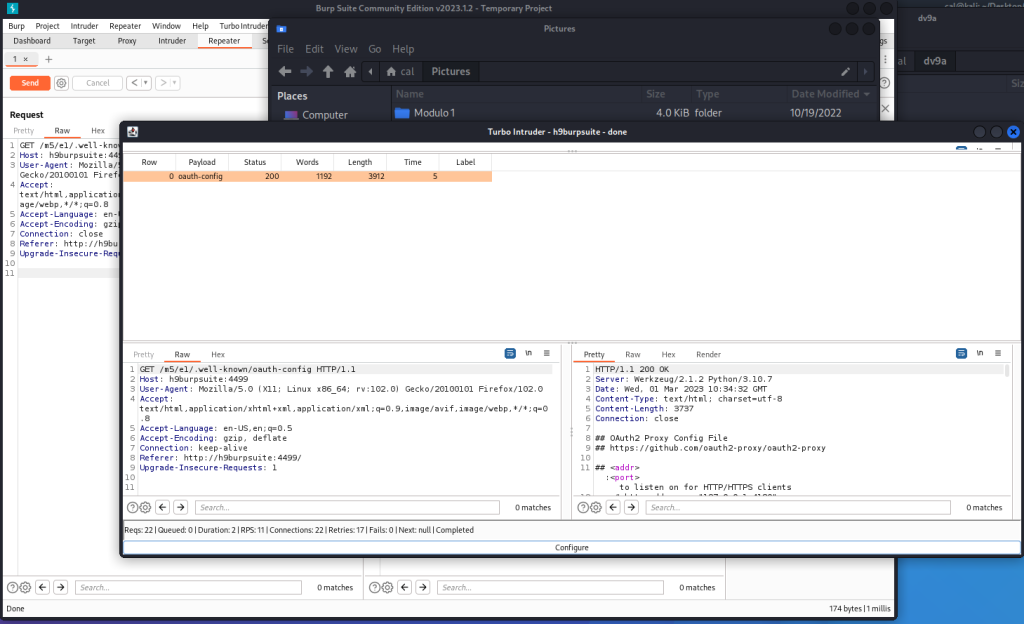Switch to the Proxy tab

[x=127, y=40]
